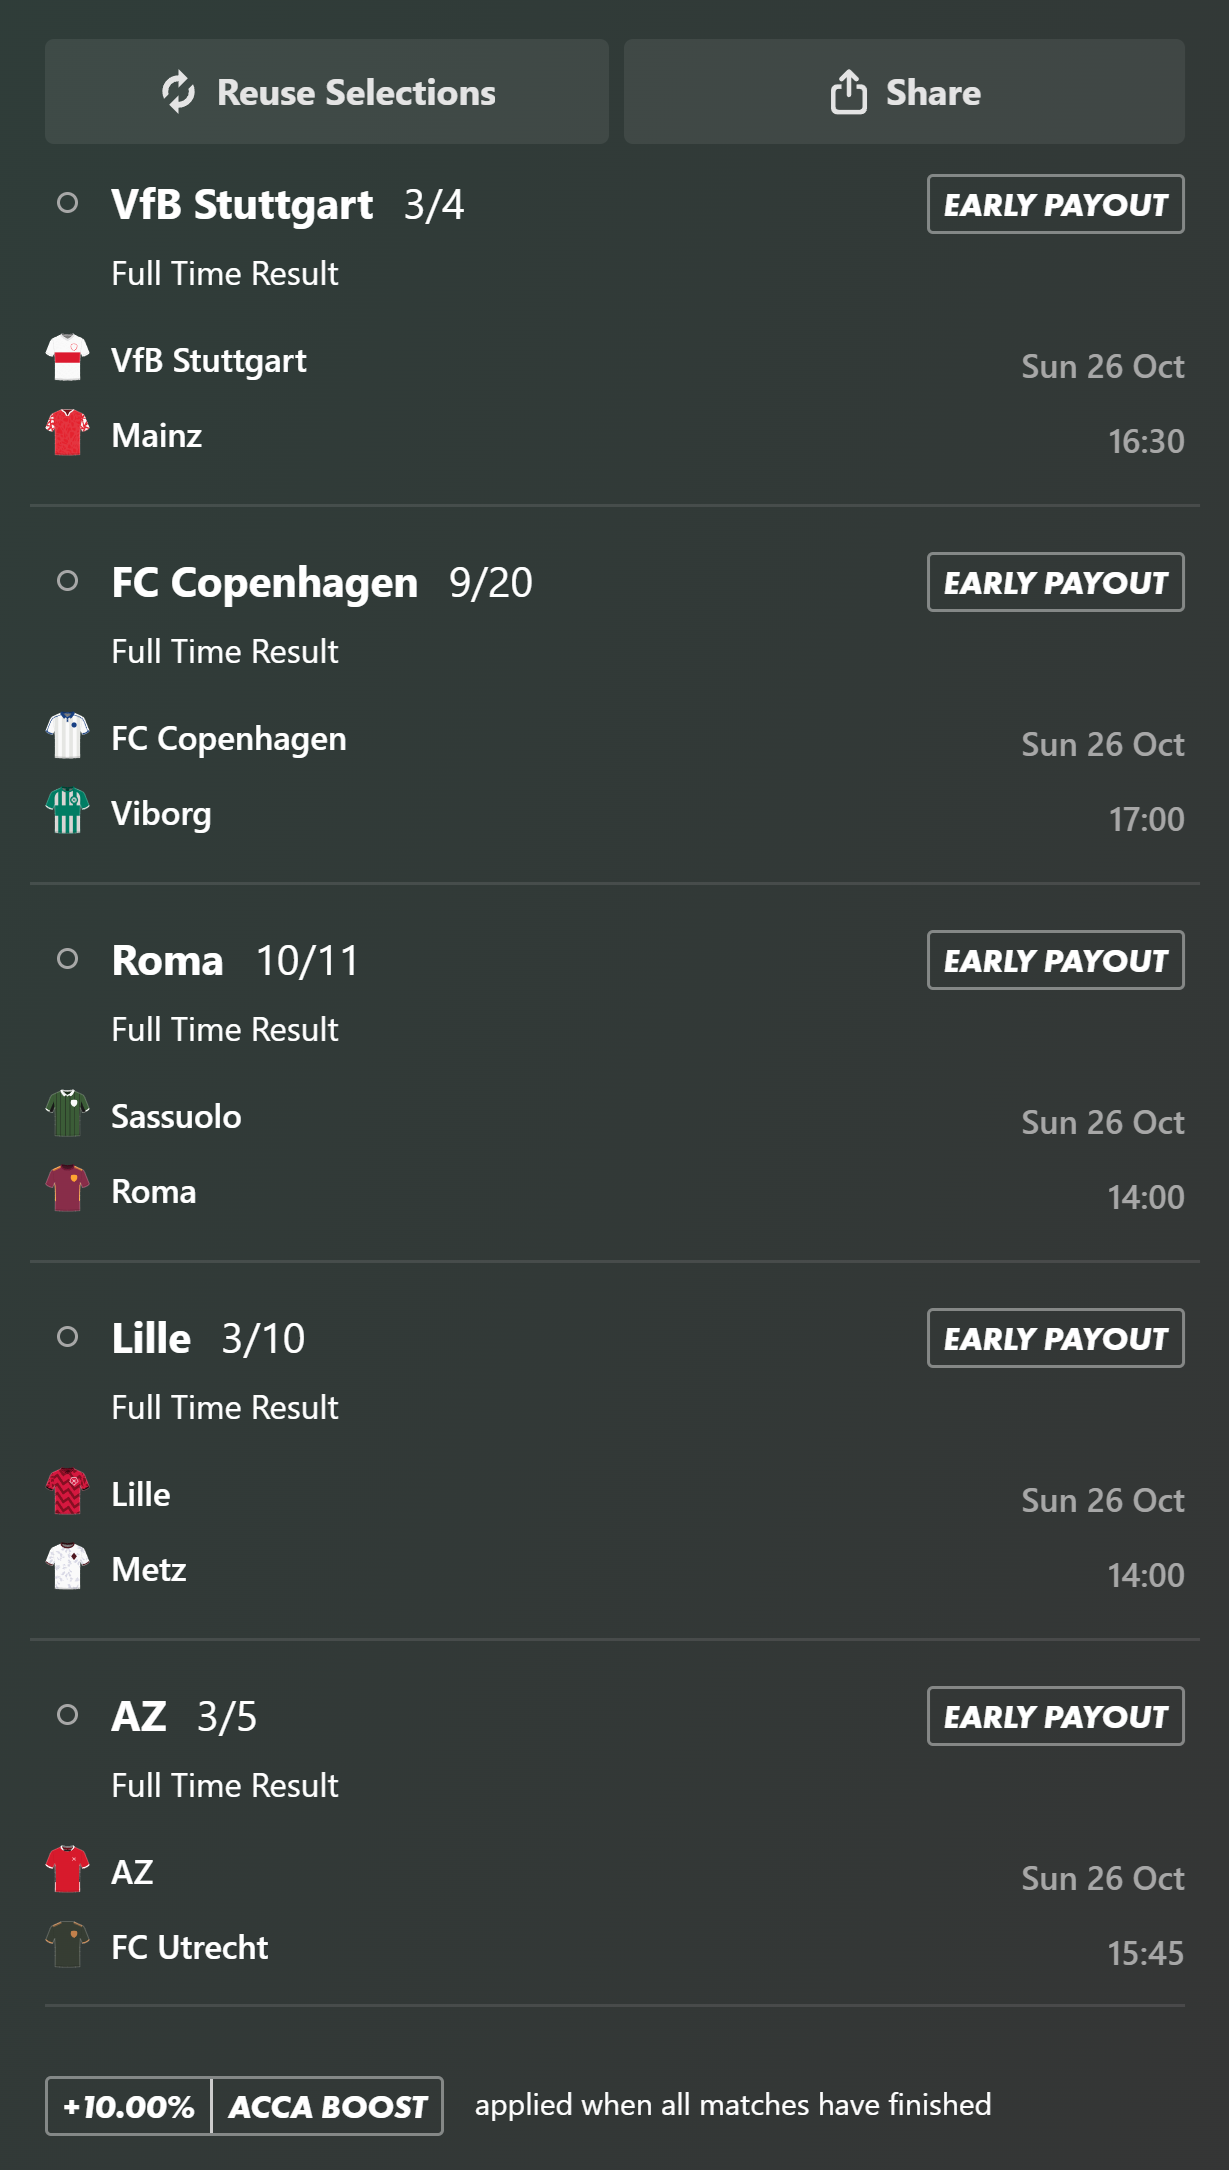Click the FC Copenhagen selection status circle

coord(67,581)
